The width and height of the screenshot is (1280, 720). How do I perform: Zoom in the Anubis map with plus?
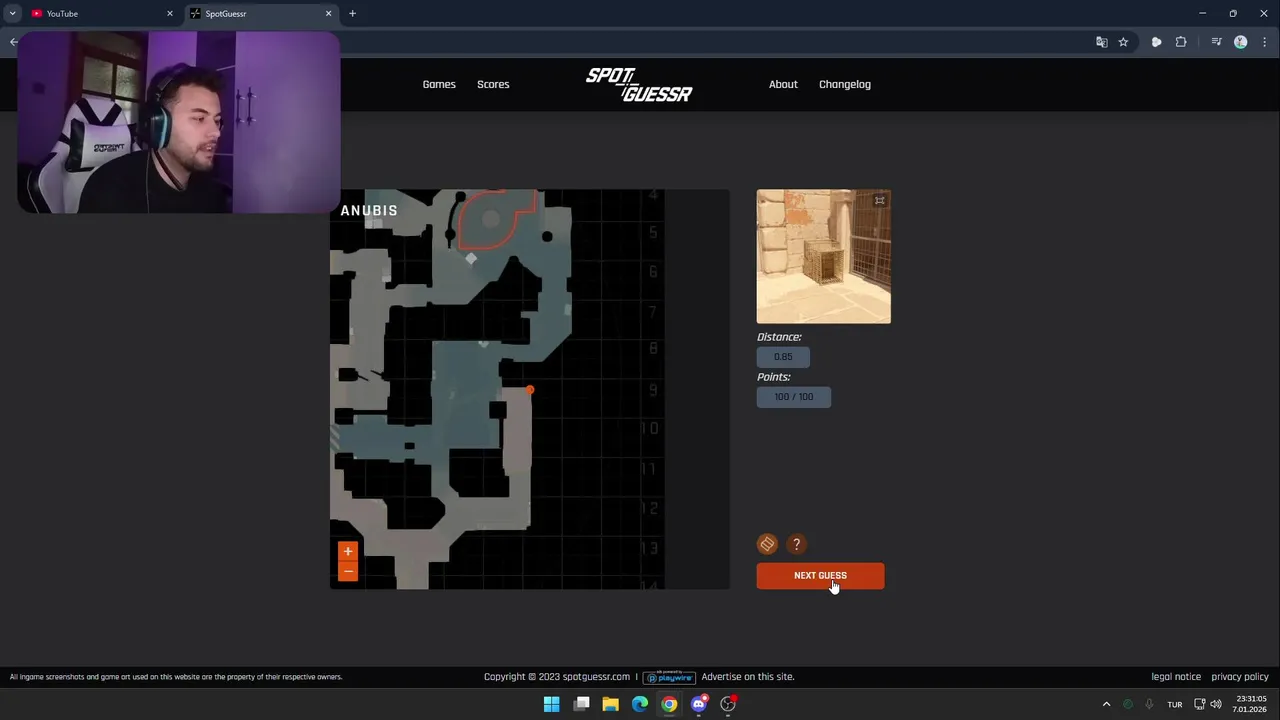coord(348,551)
